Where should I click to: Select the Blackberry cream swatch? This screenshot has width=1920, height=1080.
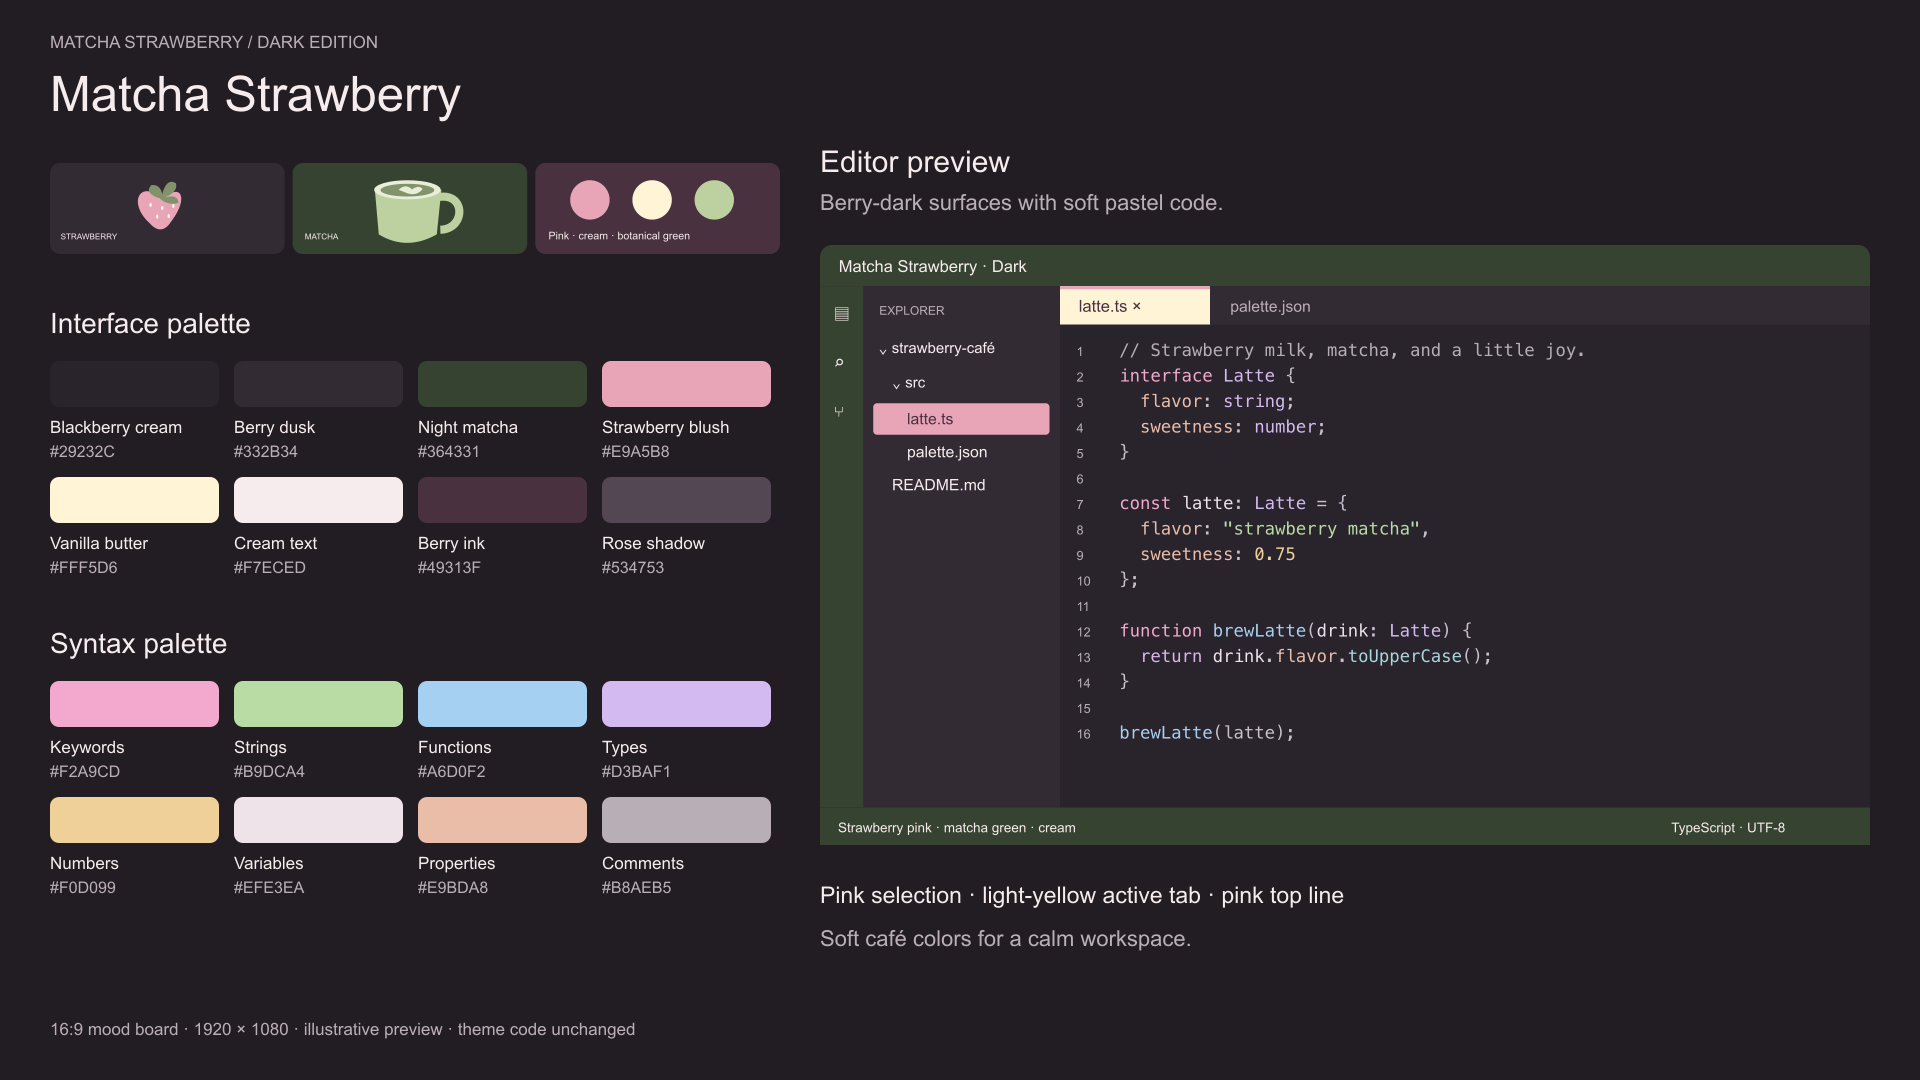(134, 384)
